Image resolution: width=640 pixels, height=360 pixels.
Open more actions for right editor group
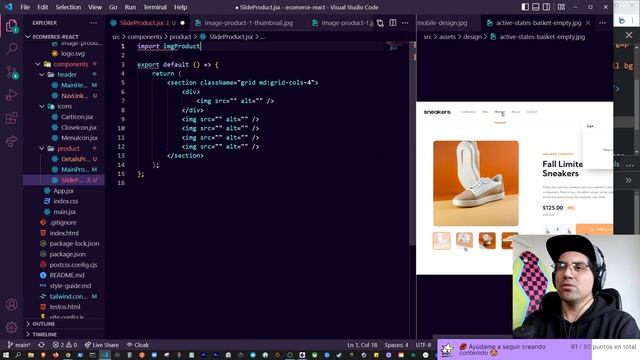[602, 23]
